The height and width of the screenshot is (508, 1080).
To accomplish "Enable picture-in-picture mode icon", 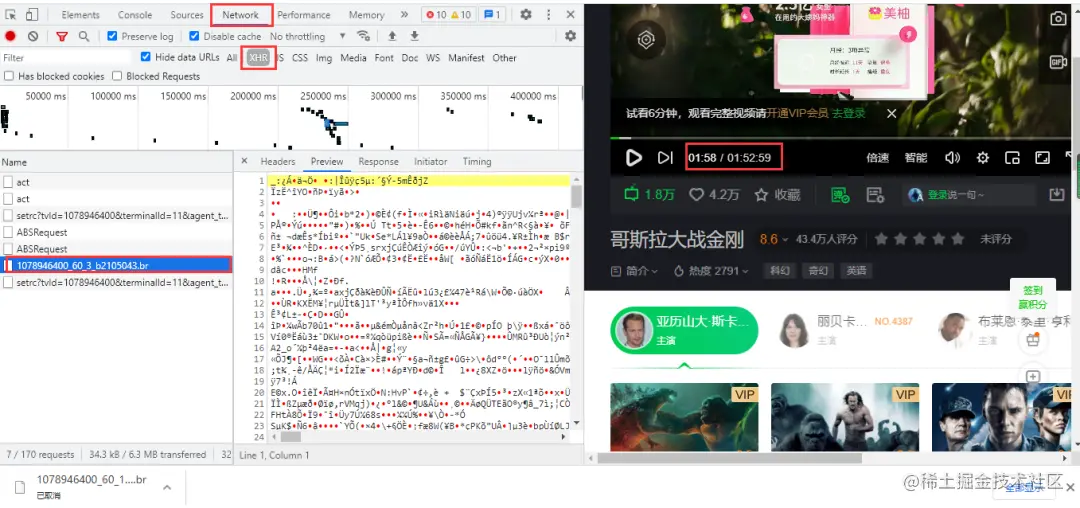I will (1012, 158).
